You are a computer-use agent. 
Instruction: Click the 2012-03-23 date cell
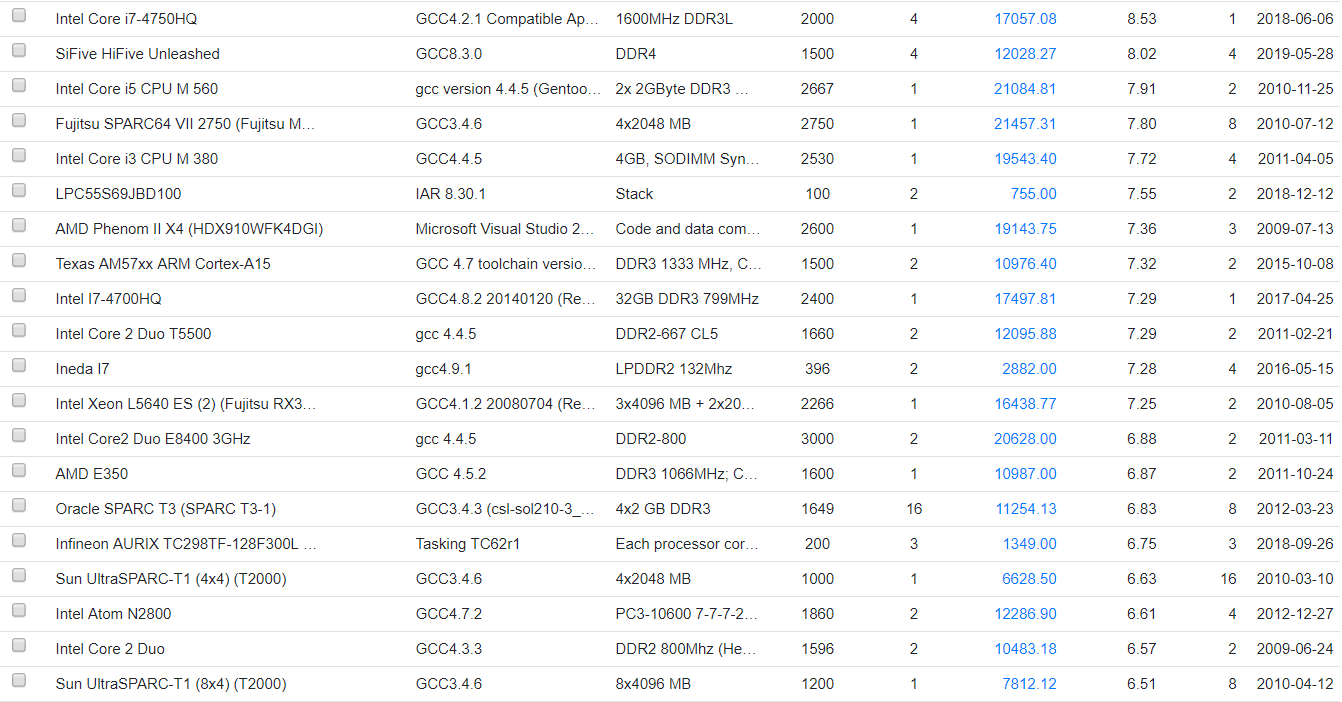pos(1295,509)
